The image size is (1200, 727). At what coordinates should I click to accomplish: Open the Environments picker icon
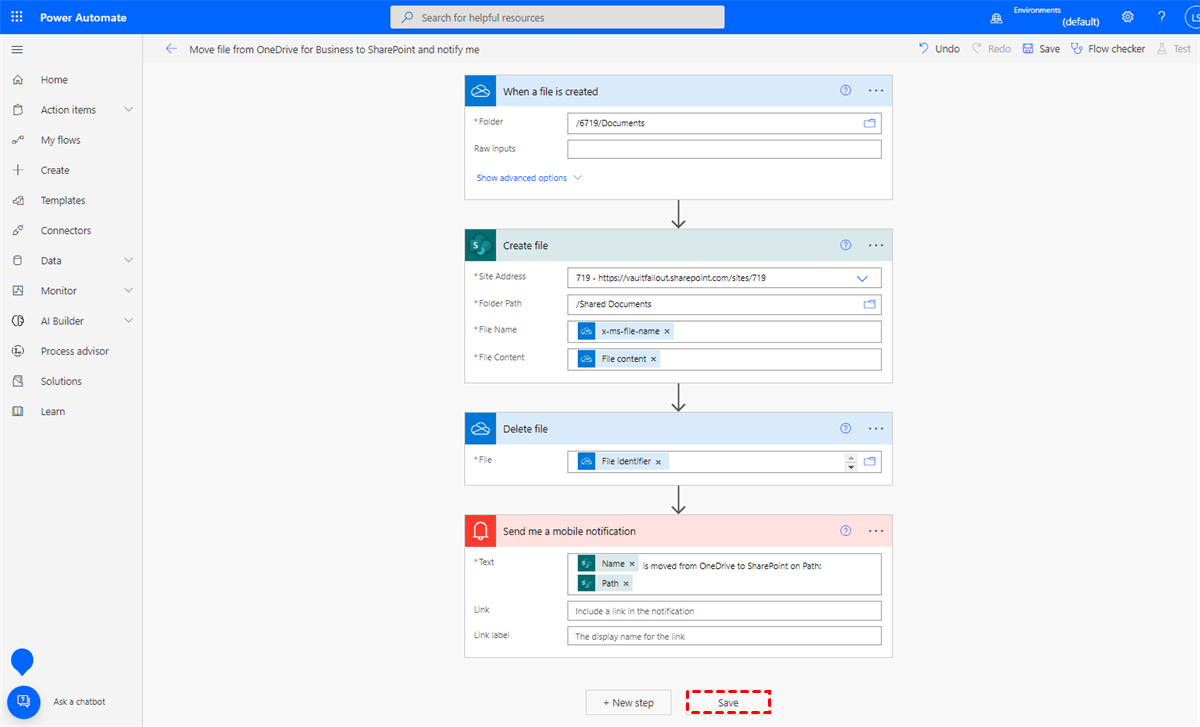tap(996, 18)
